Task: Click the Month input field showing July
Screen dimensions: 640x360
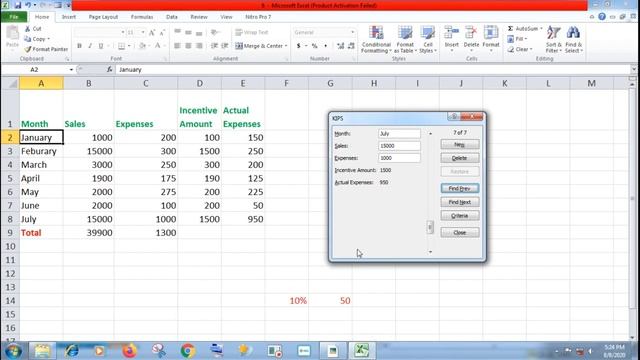Action: click(x=399, y=133)
